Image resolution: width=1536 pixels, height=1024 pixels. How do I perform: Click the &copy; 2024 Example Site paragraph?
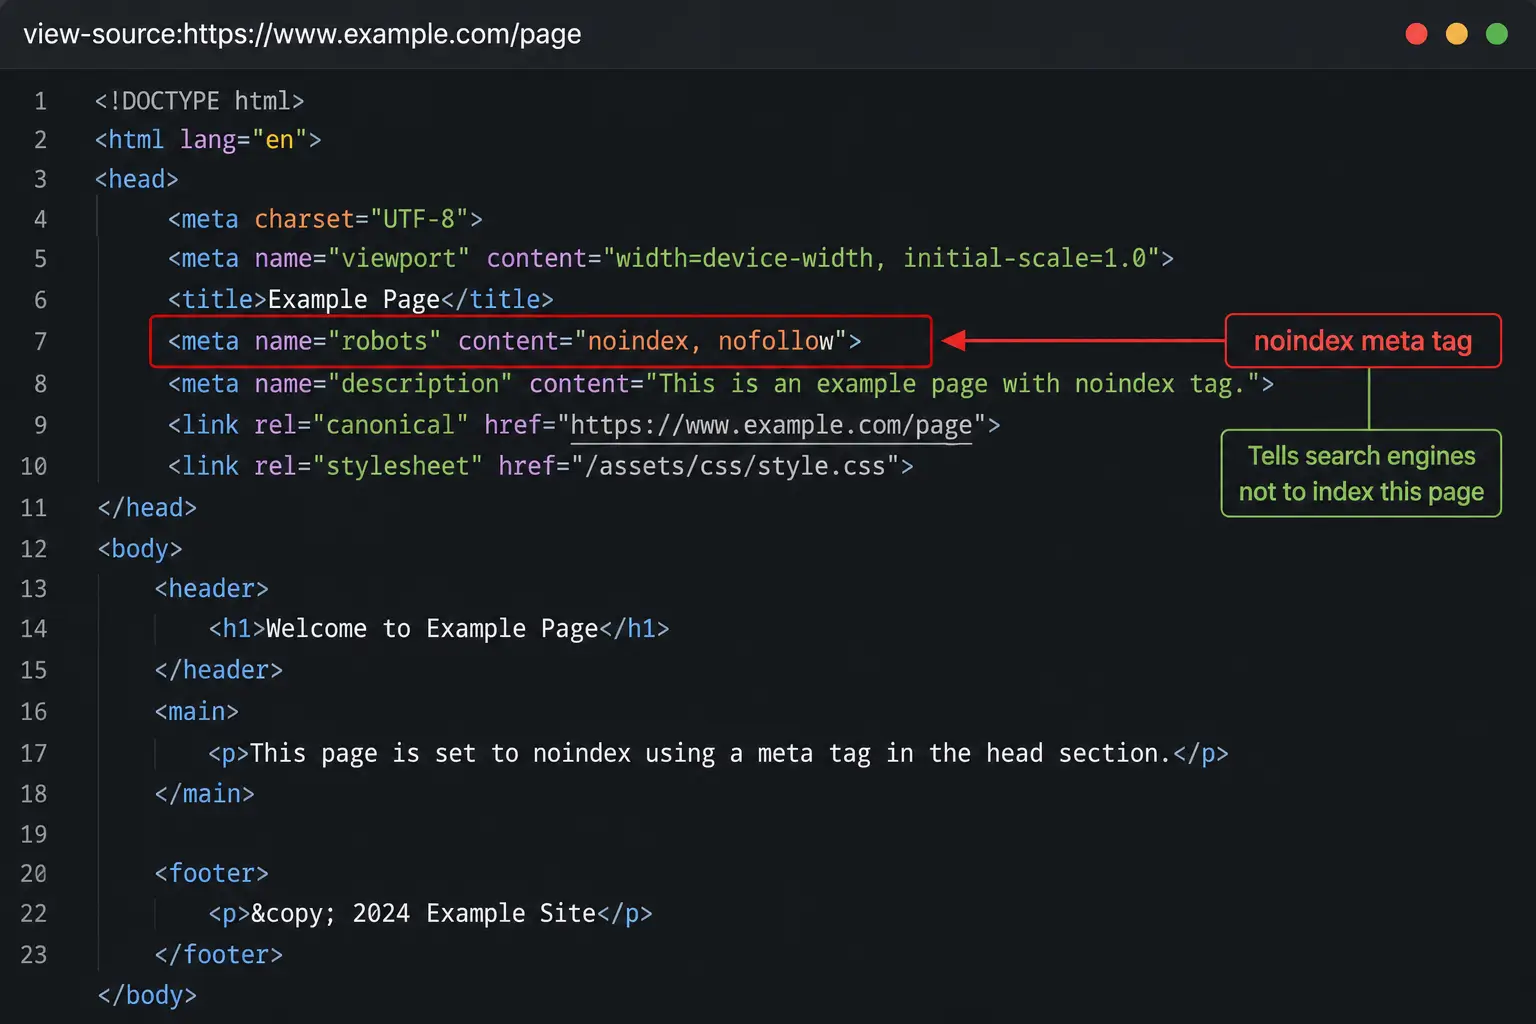430,914
